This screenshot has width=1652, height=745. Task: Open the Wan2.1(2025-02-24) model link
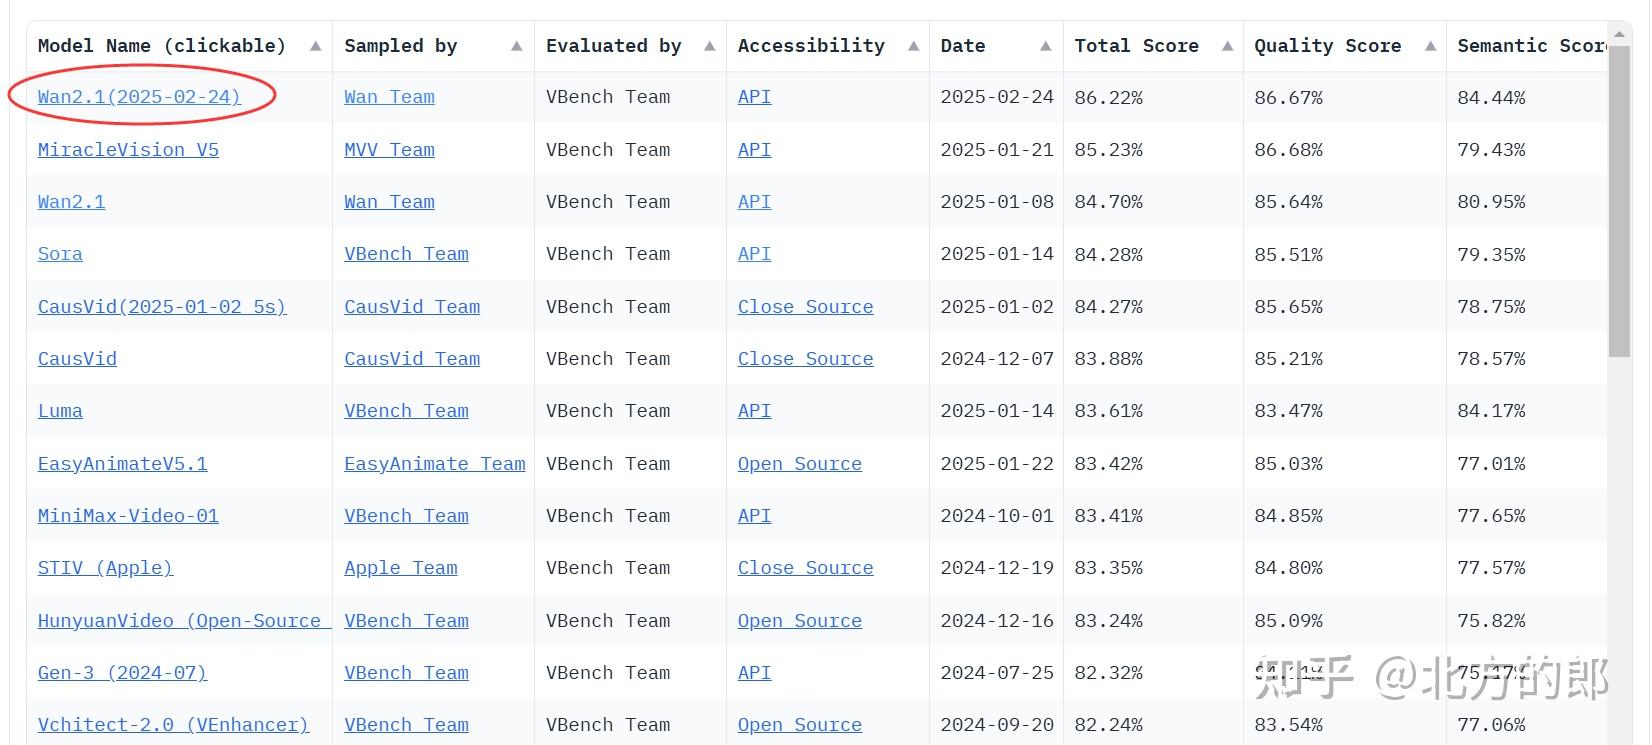pos(139,97)
